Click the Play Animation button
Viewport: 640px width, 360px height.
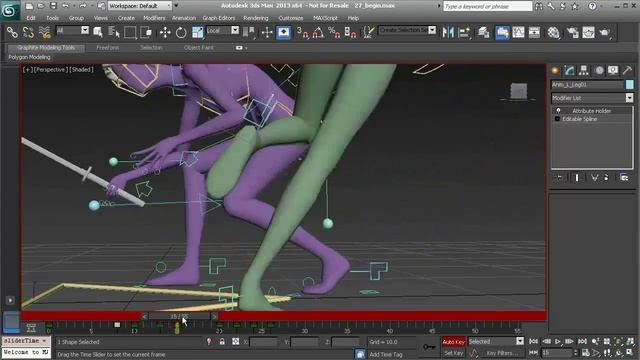pyautogui.click(x=558, y=341)
